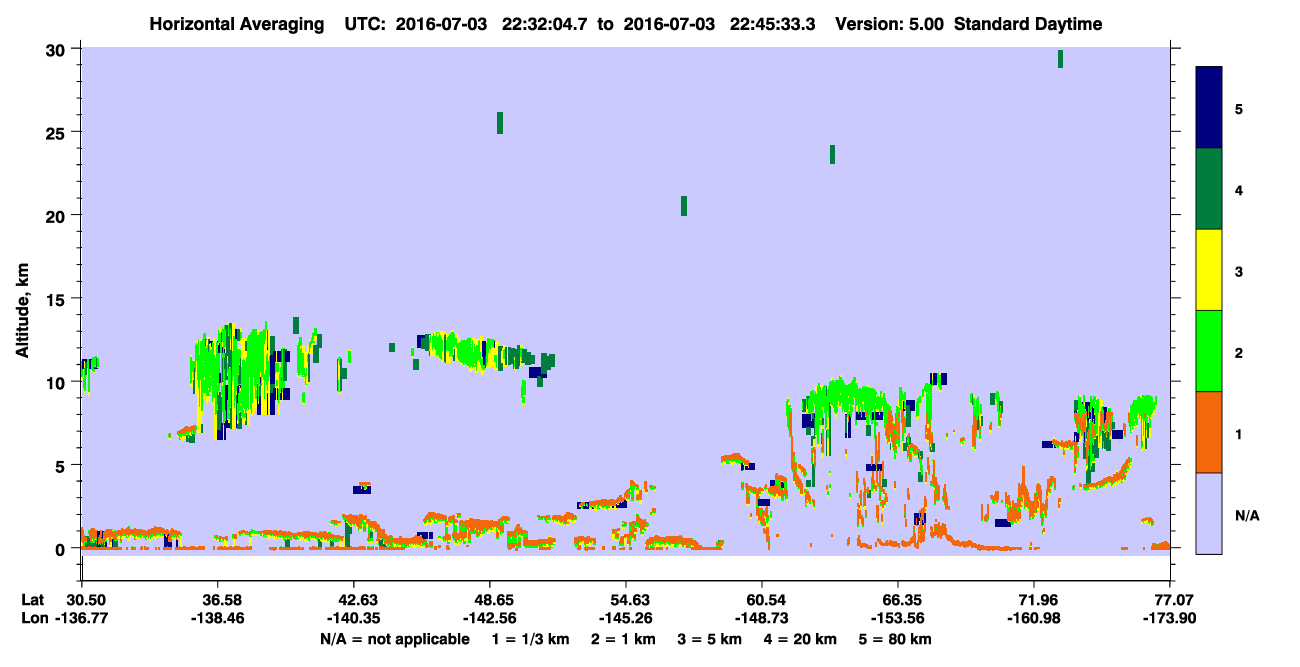Click the green feature near 30 km altitude

click(x=1060, y=59)
